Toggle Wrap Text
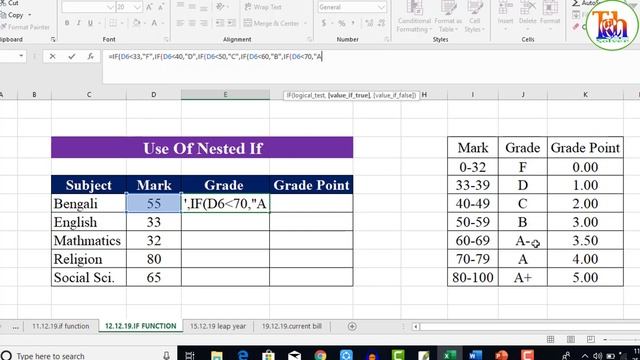Image resolution: width=640 pixels, height=360 pixels. [263, 7]
